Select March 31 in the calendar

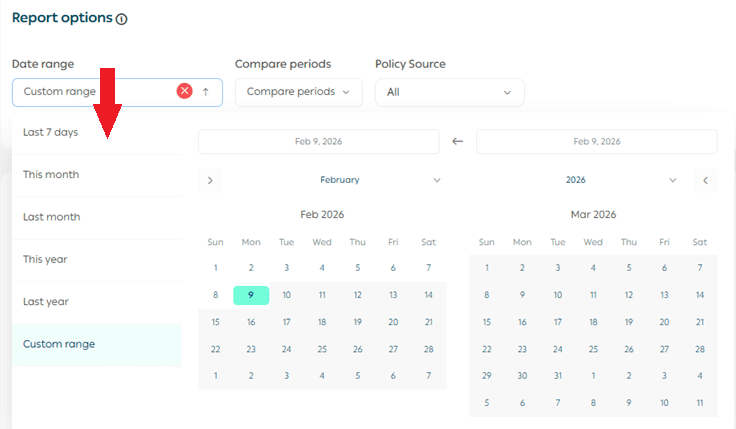(558, 376)
